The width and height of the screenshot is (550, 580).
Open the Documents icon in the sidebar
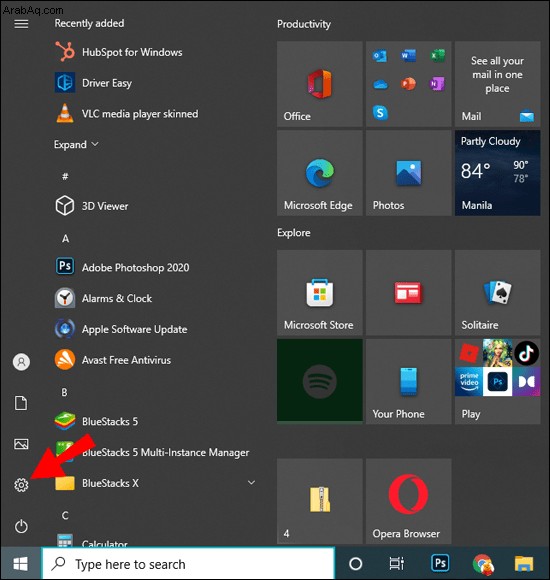[21, 403]
